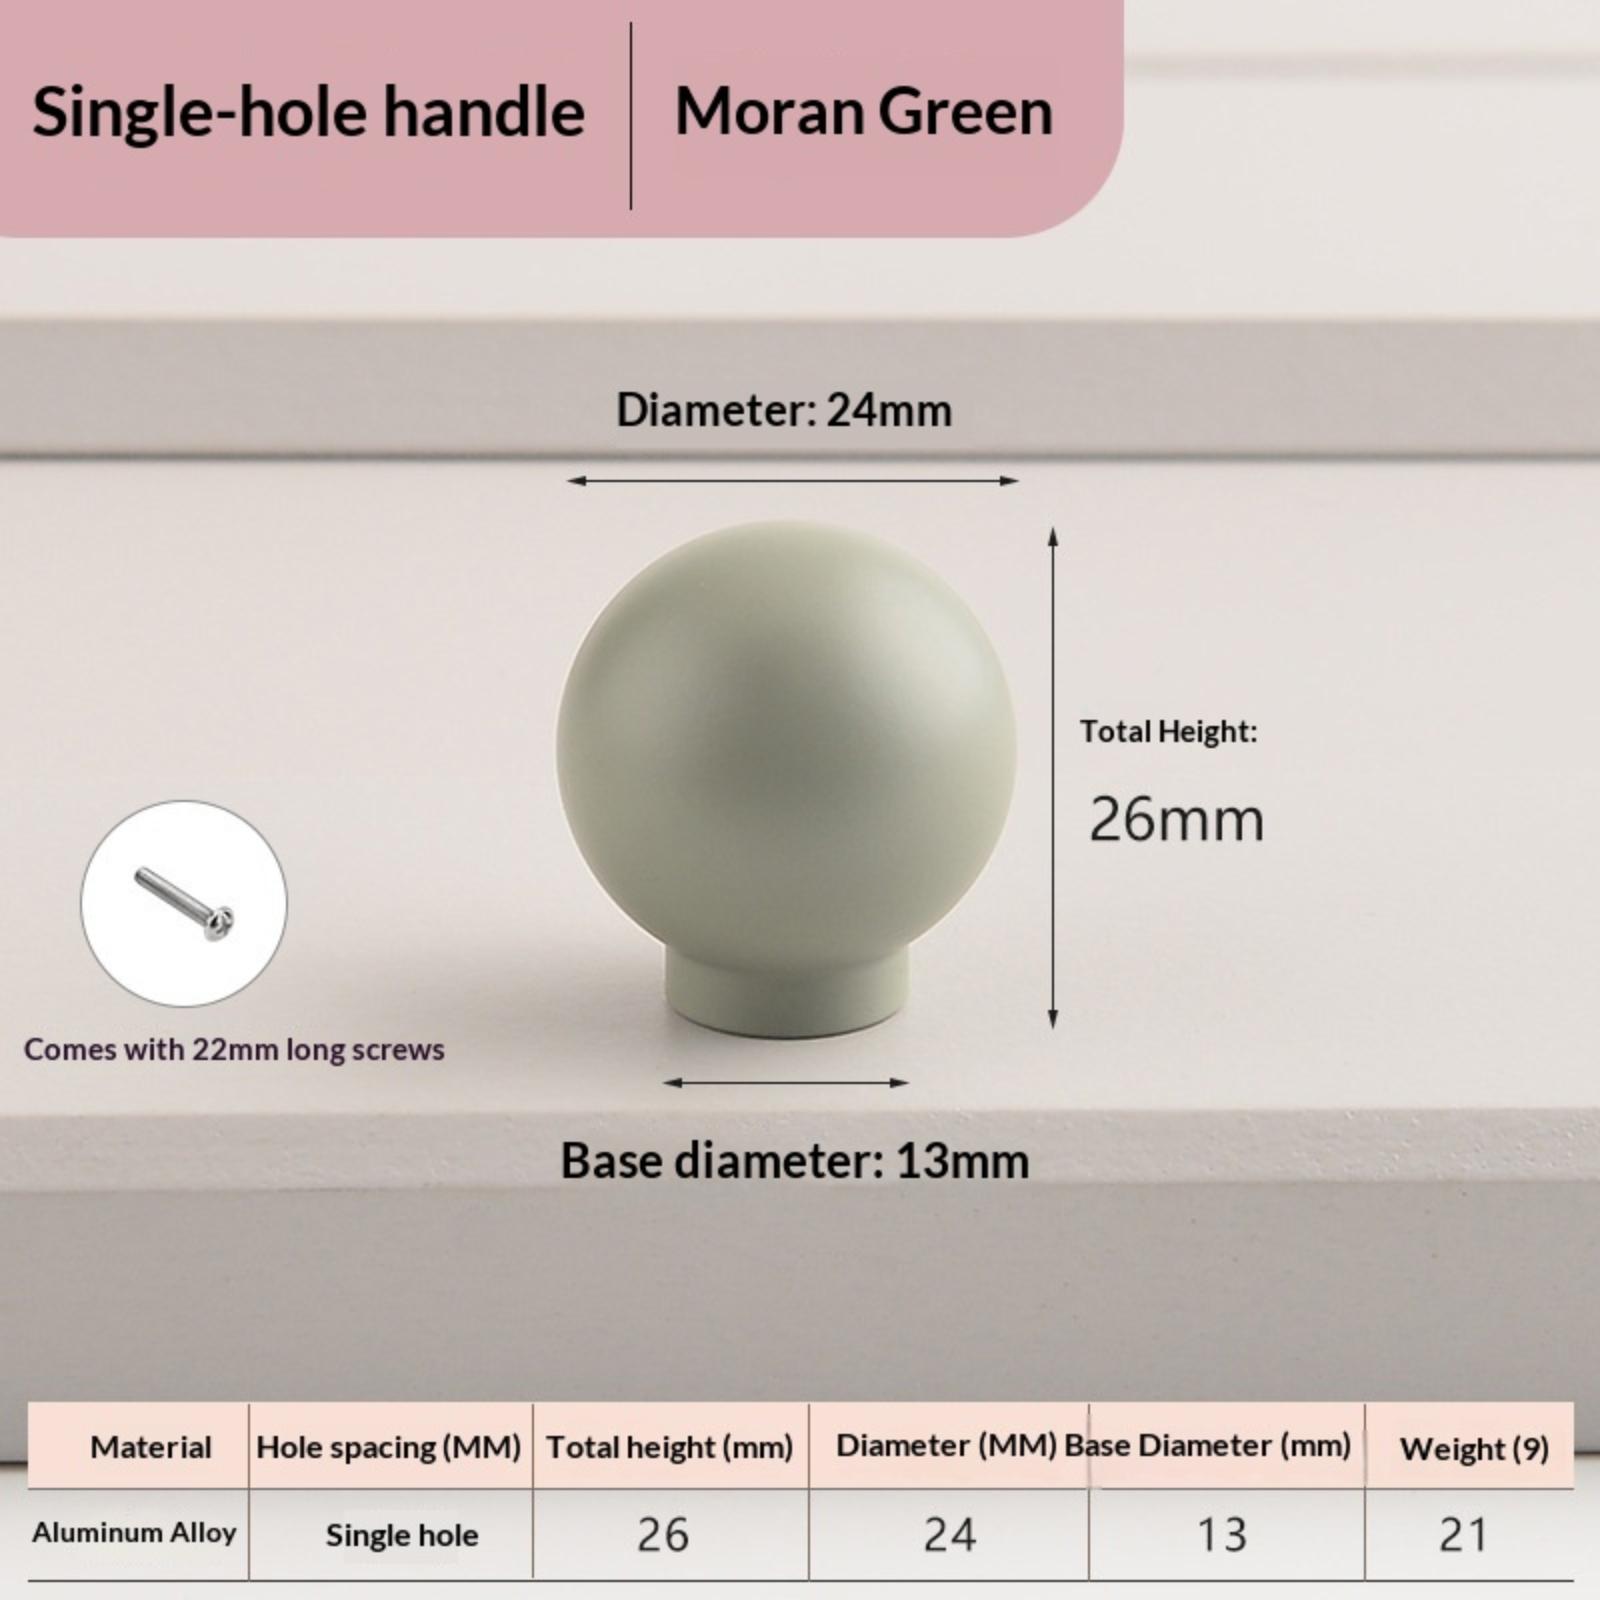This screenshot has width=1600, height=1600.
Task: Click the "Single-hole handle" title
Action: click(308, 112)
